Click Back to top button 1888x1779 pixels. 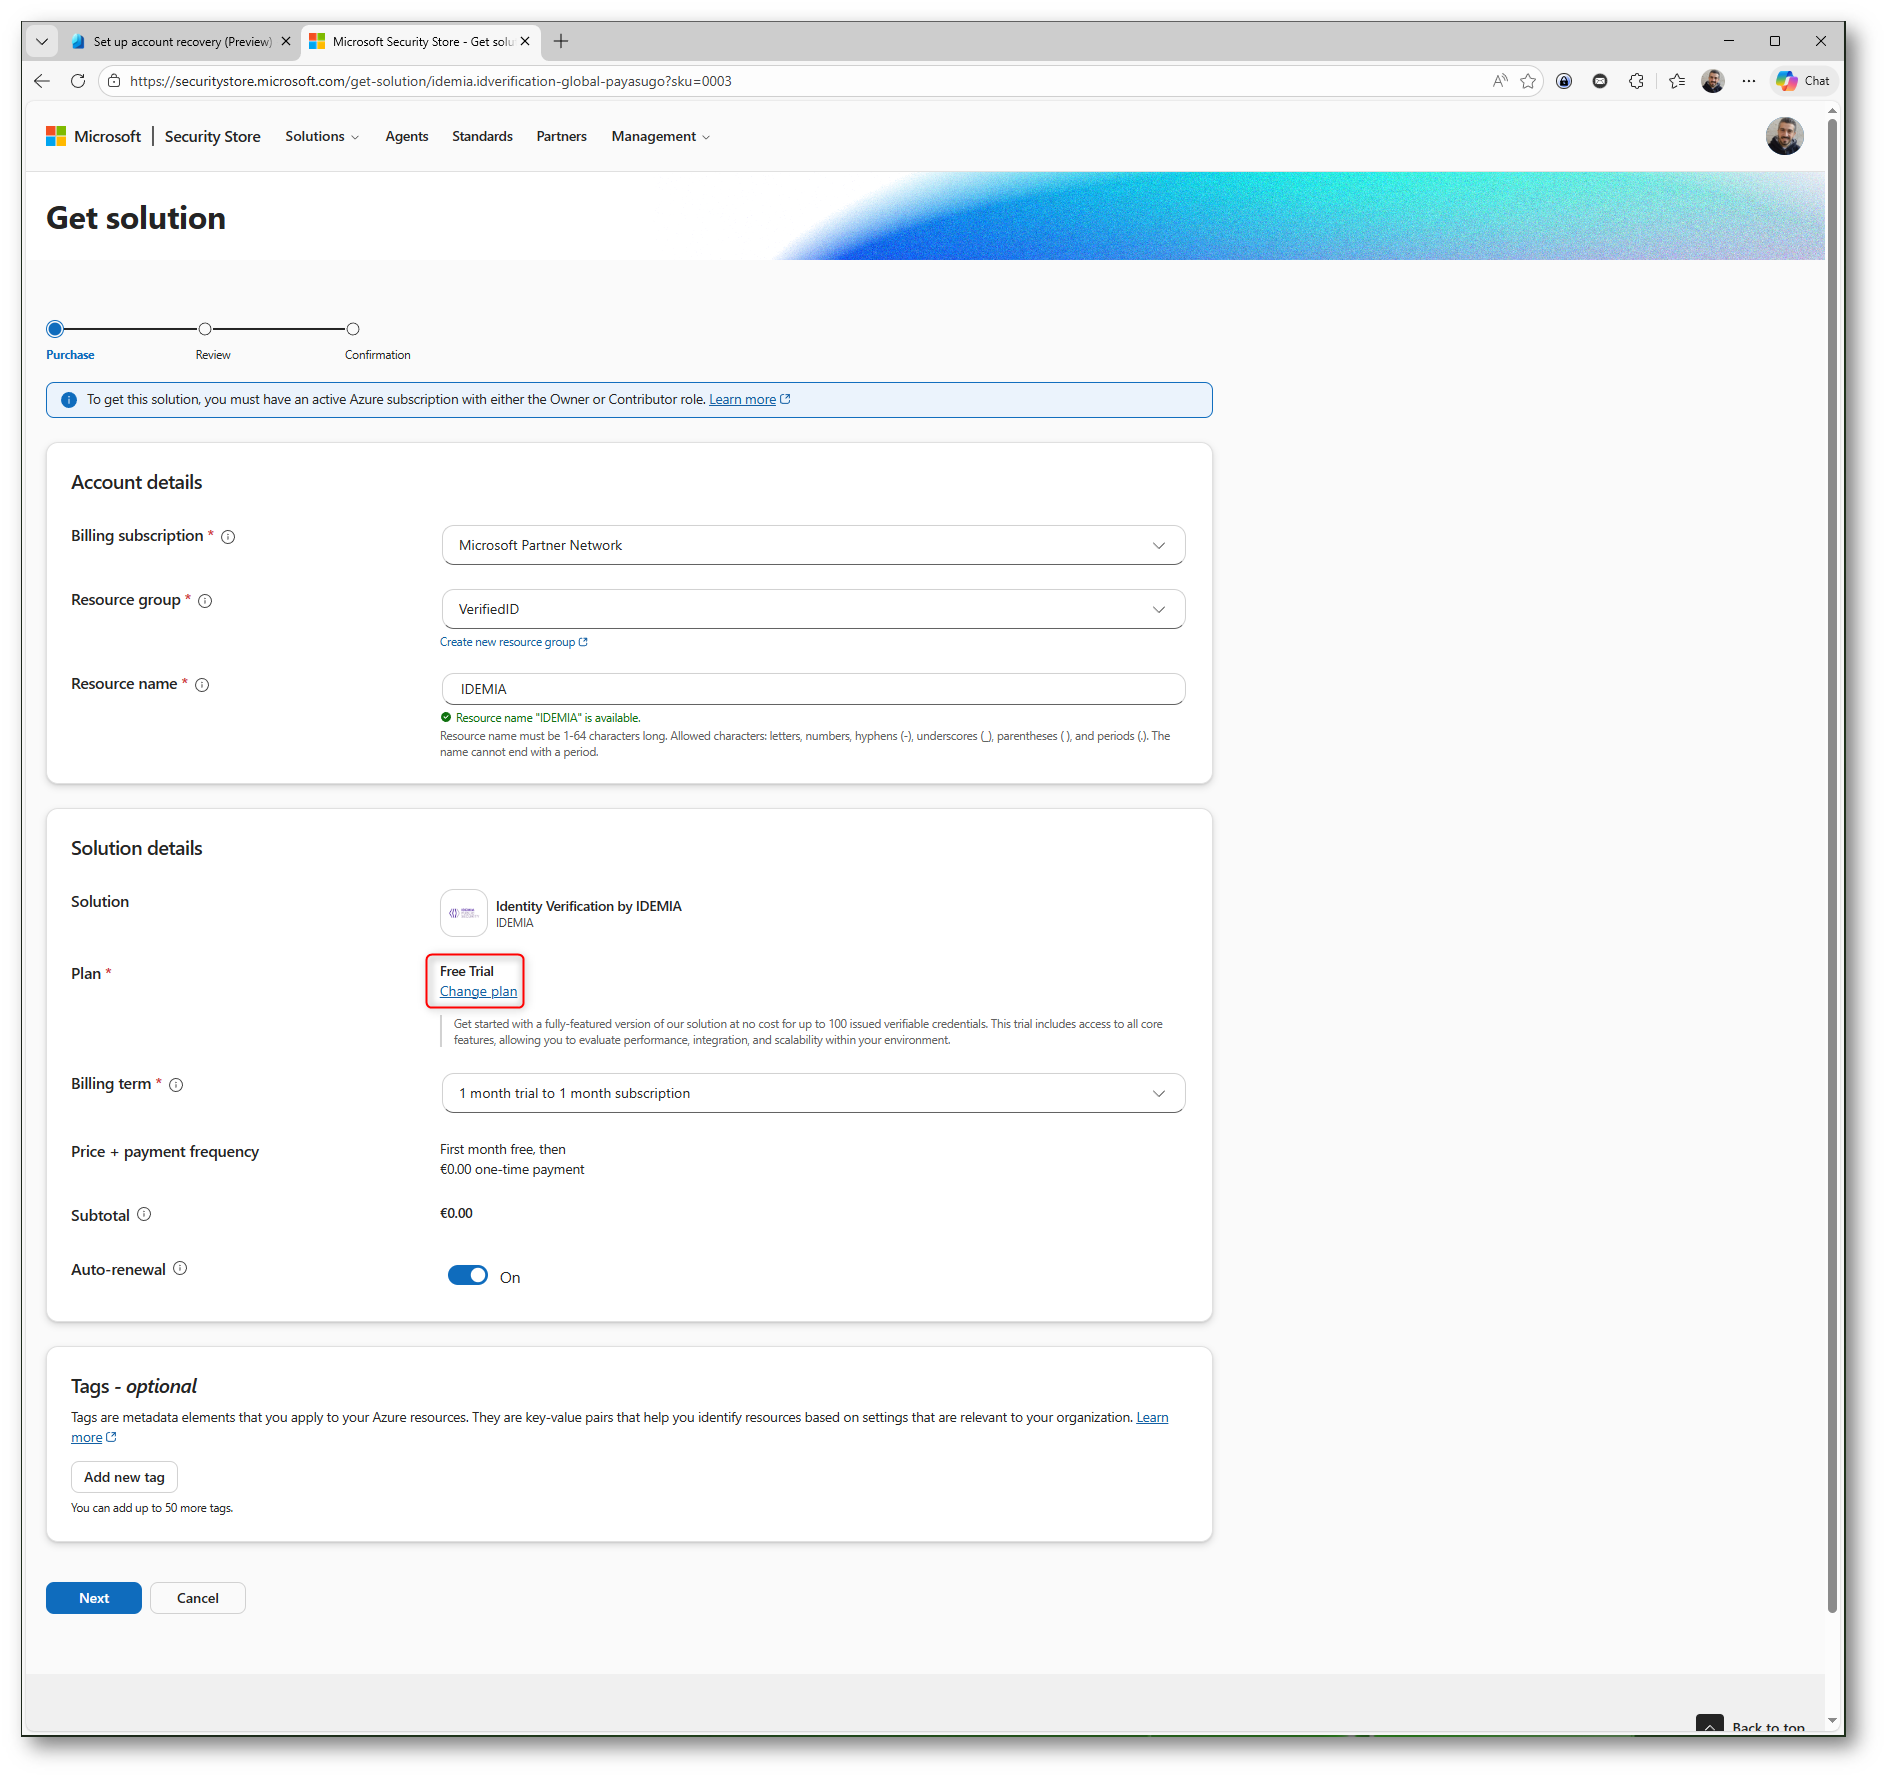point(1752,1726)
